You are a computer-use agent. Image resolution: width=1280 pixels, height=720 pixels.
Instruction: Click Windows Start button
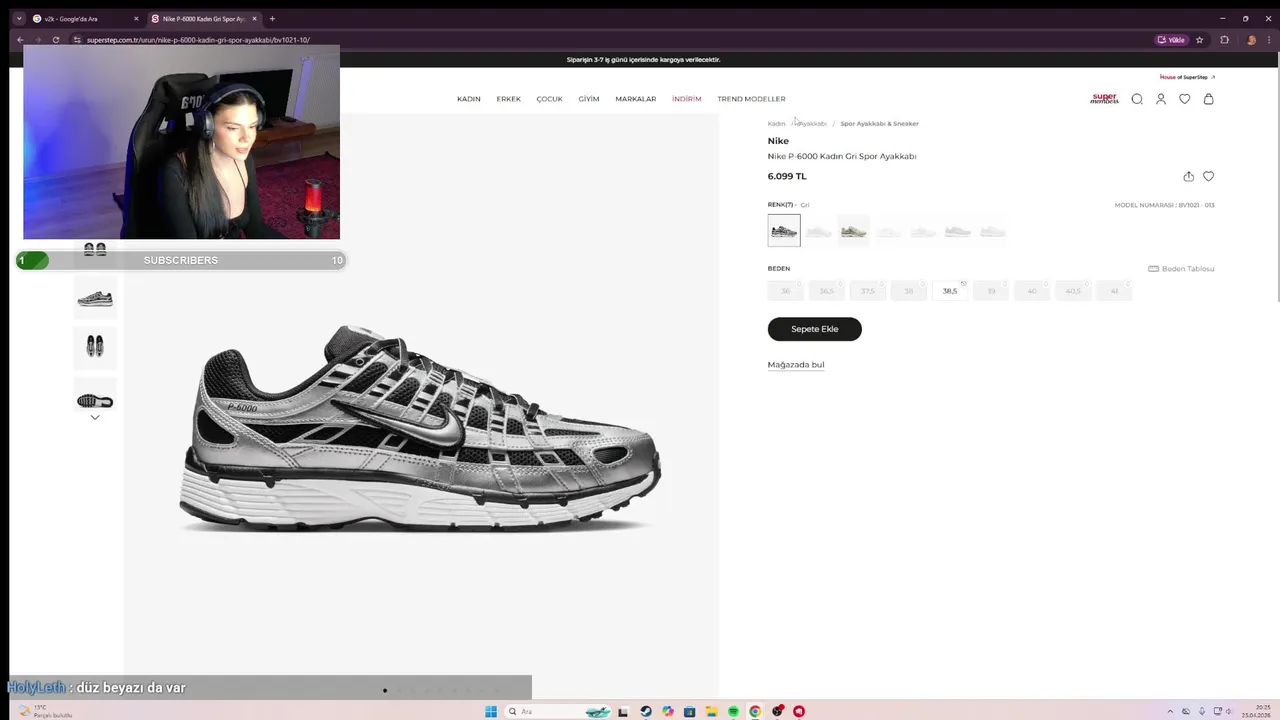[491, 712]
